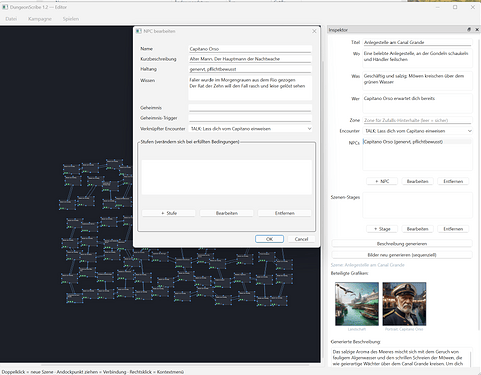Click the Wissen text area
Viewport: 481px width, 375px height.
tap(250, 88)
